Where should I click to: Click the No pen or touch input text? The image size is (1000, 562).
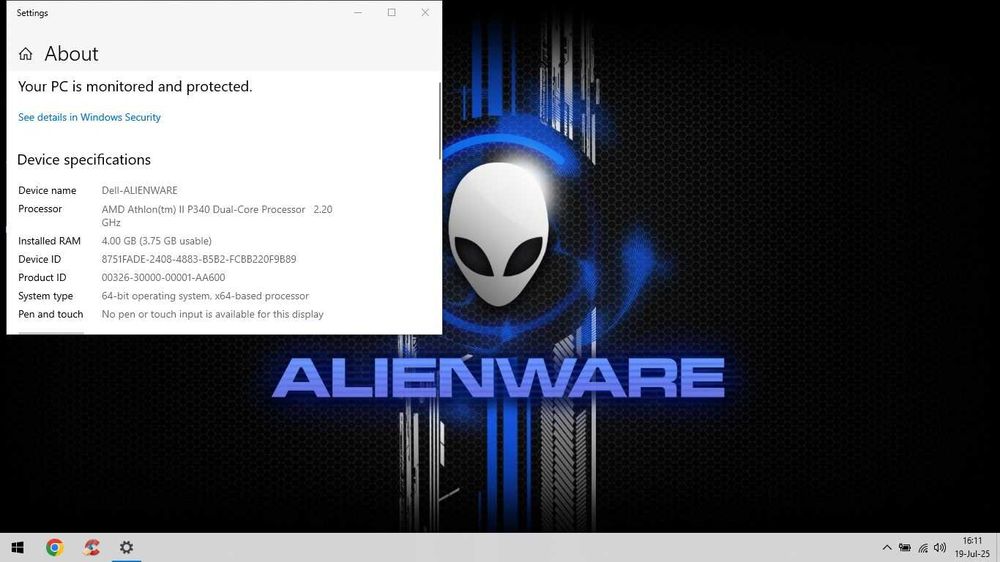(x=212, y=314)
